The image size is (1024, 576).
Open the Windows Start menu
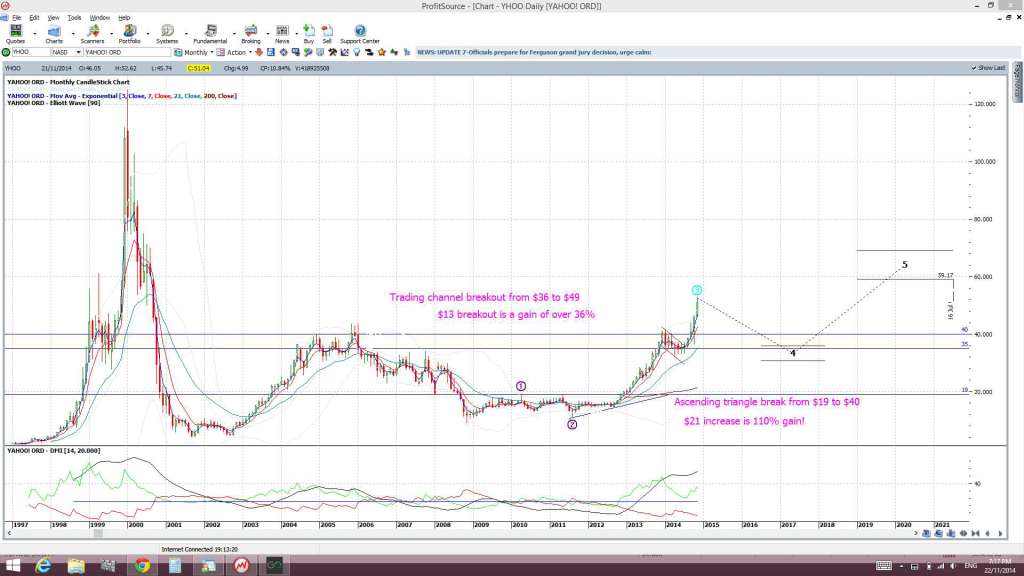(12, 566)
